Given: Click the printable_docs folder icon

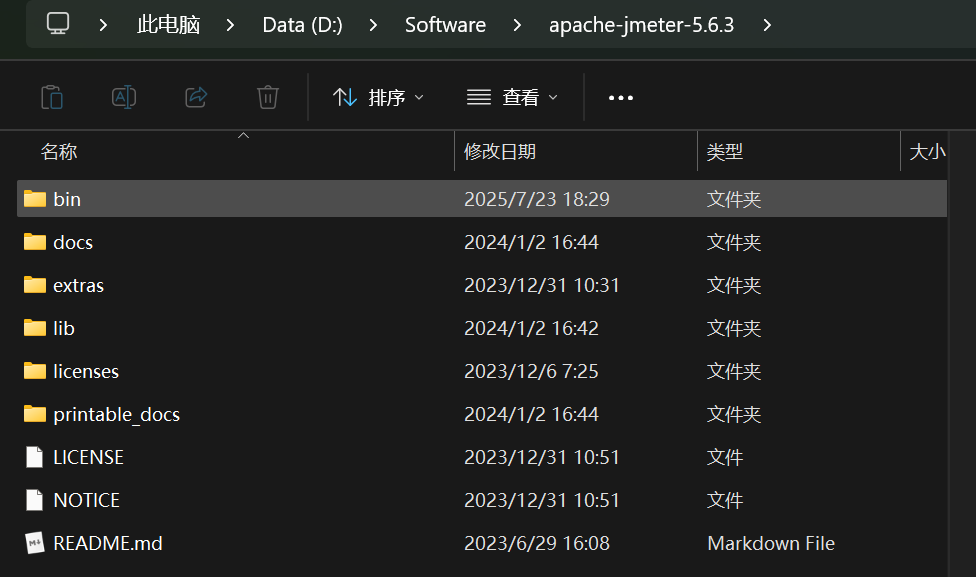Looking at the screenshot, I should pyautogui.click(x=35, y=413).
